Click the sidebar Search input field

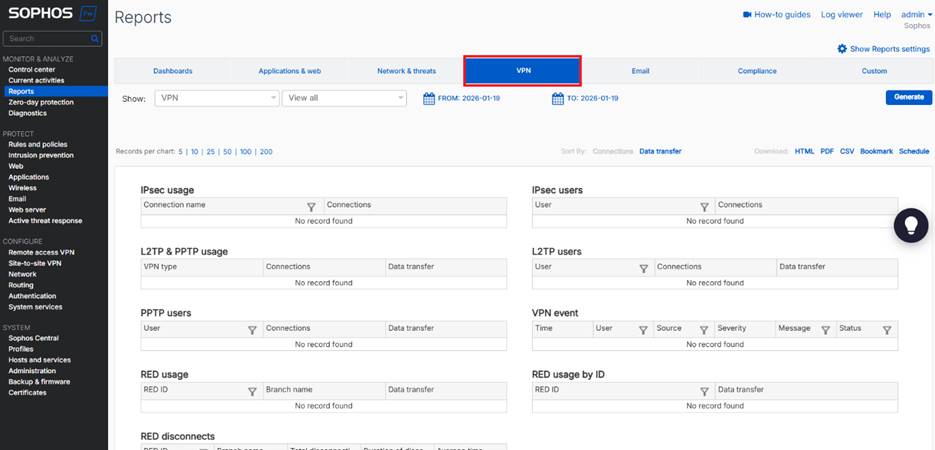[x=48, y=39]
